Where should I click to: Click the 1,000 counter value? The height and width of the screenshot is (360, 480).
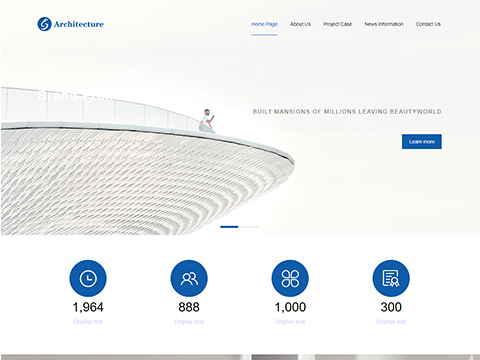[x=290, y=307]
